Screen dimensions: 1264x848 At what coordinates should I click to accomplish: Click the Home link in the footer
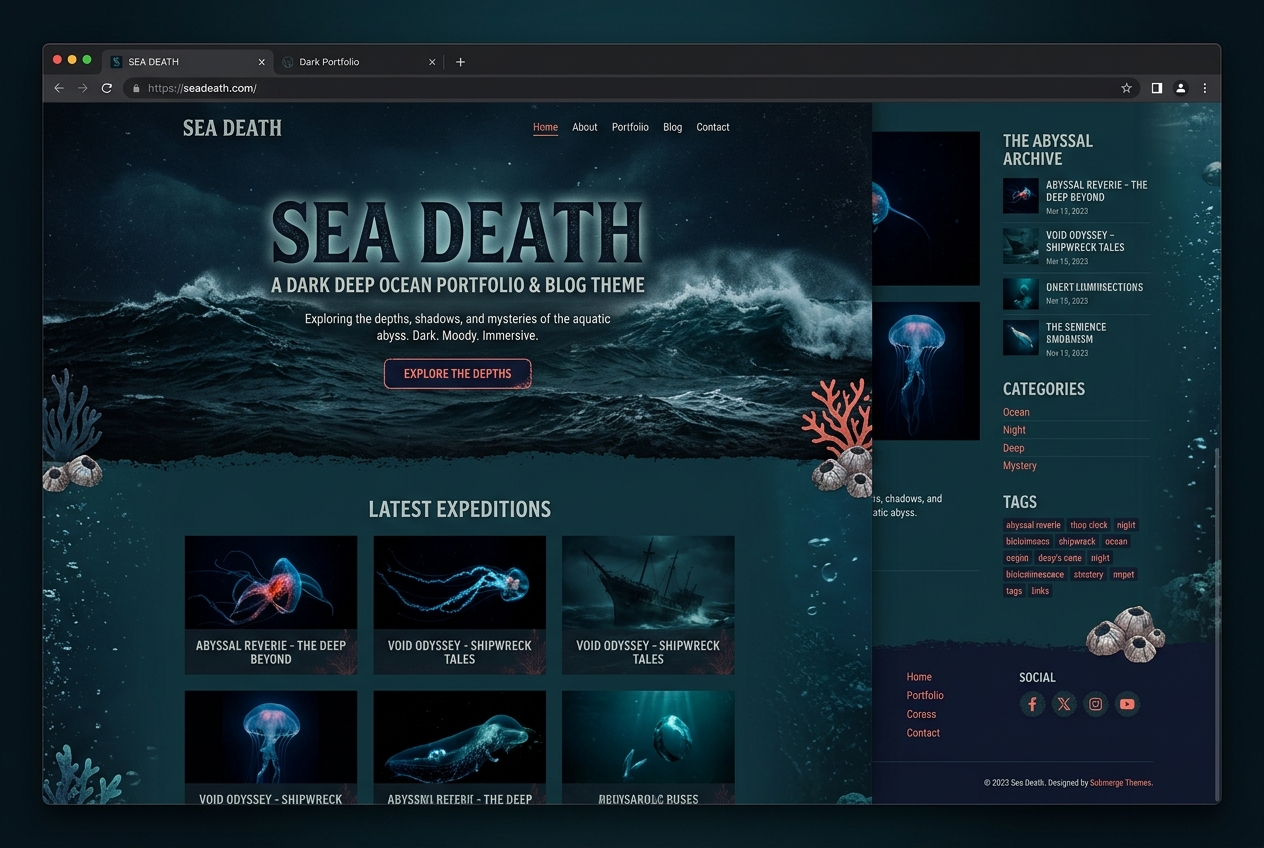click(919, 677)
